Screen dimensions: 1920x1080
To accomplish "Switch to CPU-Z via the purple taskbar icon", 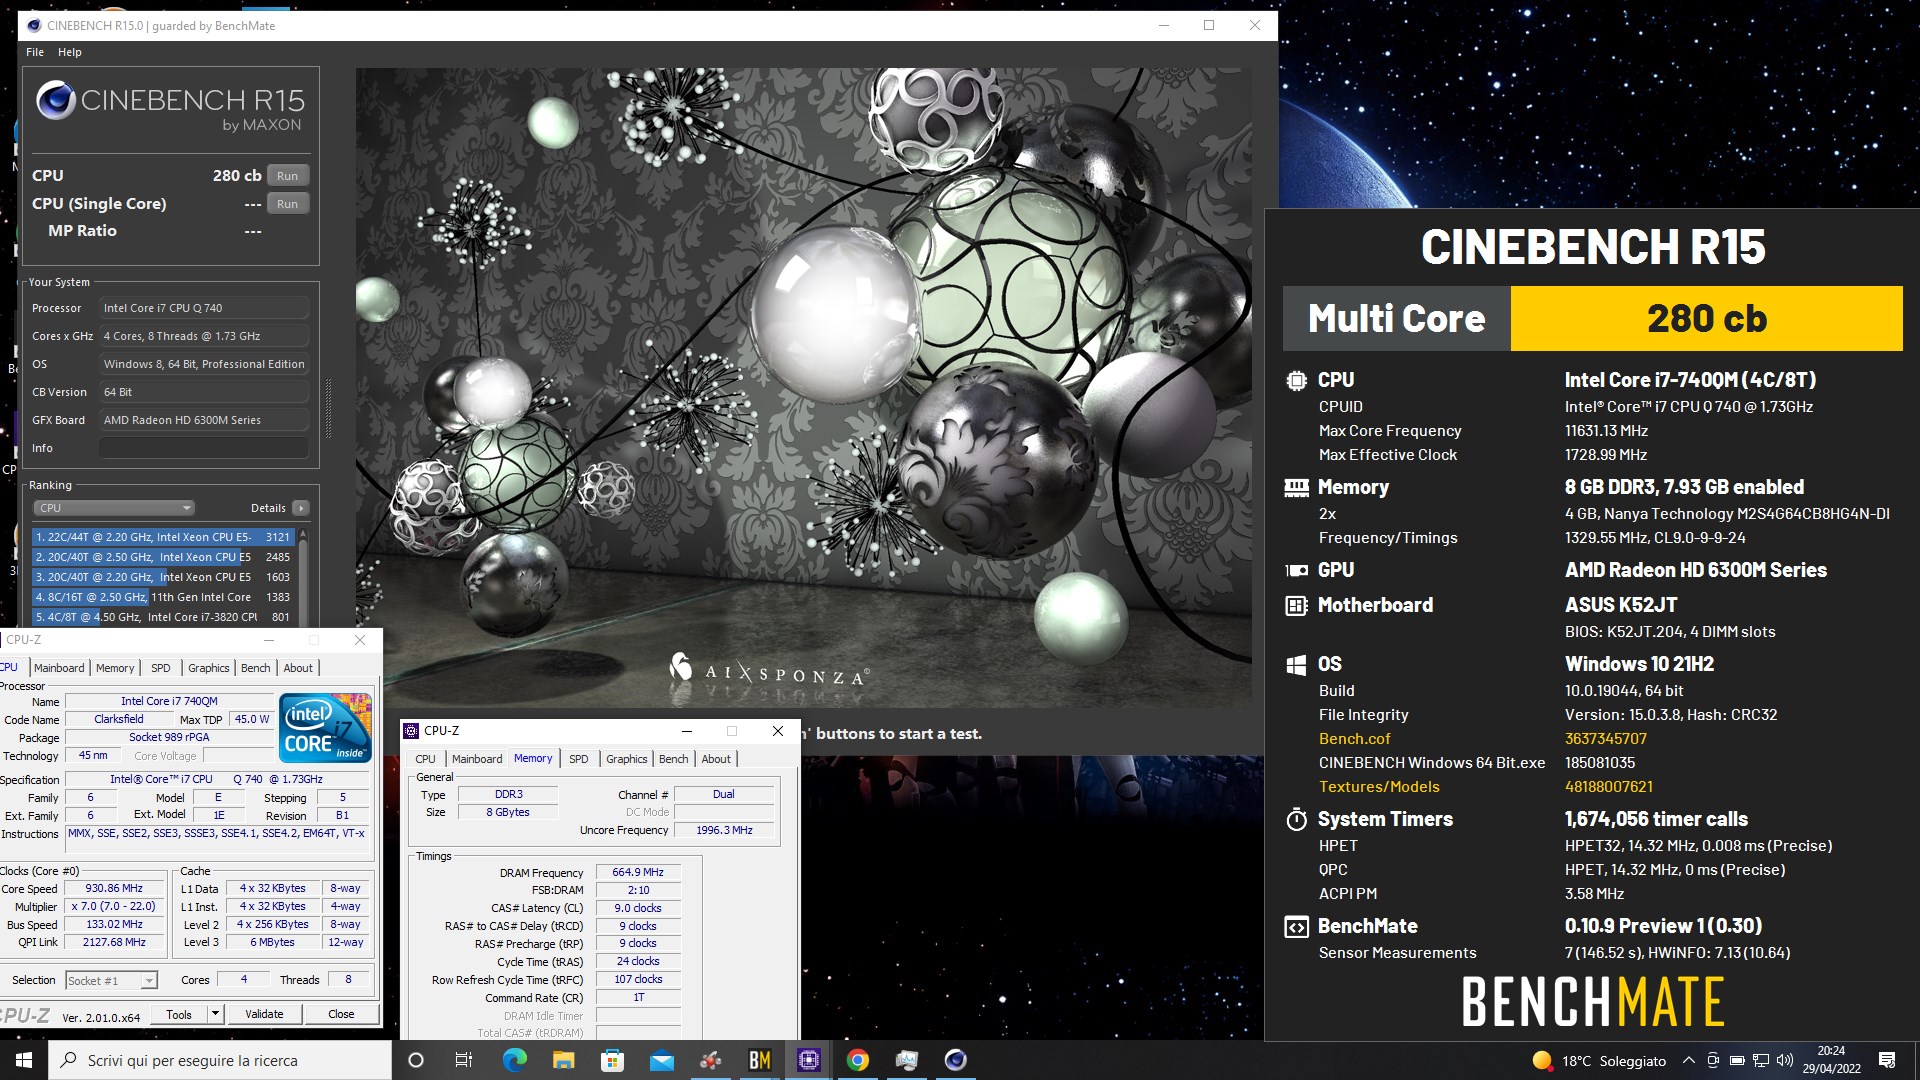I will [809, 1060].
